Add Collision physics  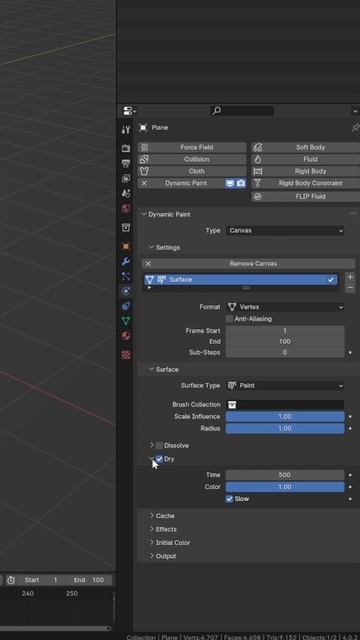(x=192, y=159)
